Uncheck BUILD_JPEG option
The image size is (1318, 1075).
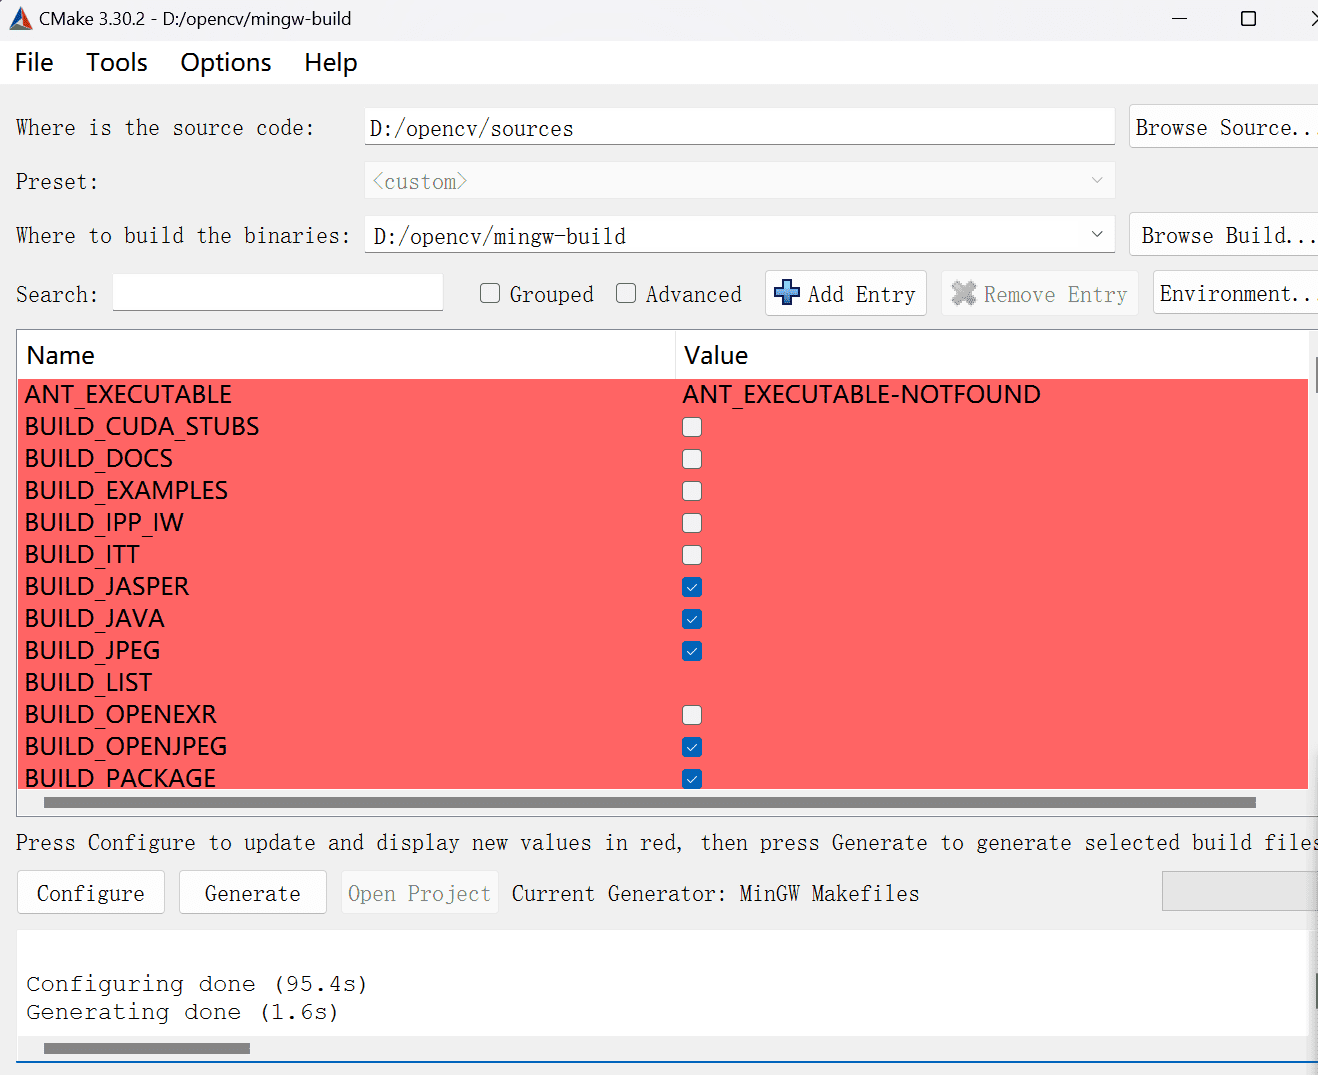[692, 651]
